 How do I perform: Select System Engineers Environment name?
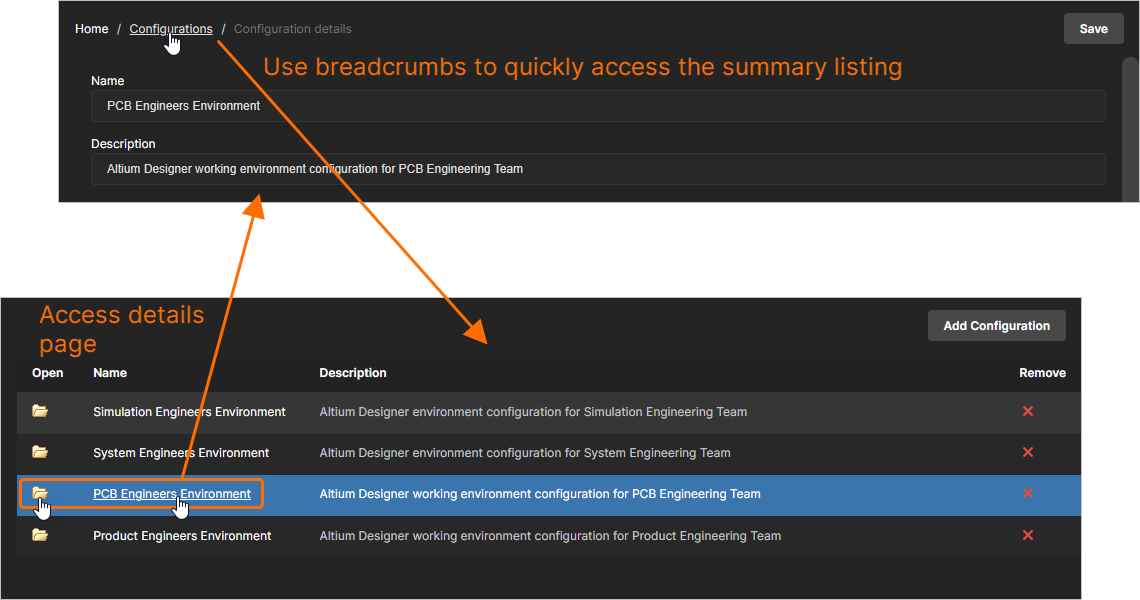coord(181,452)
